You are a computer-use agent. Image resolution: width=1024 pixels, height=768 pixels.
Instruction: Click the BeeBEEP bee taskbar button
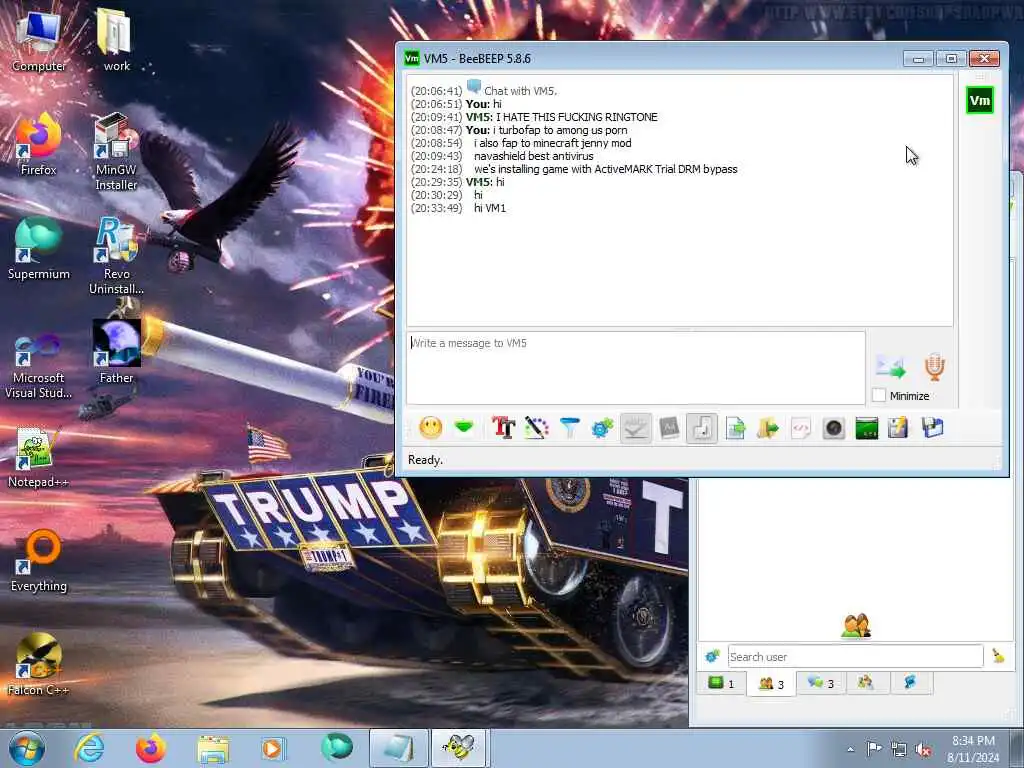tap(458, 748)
